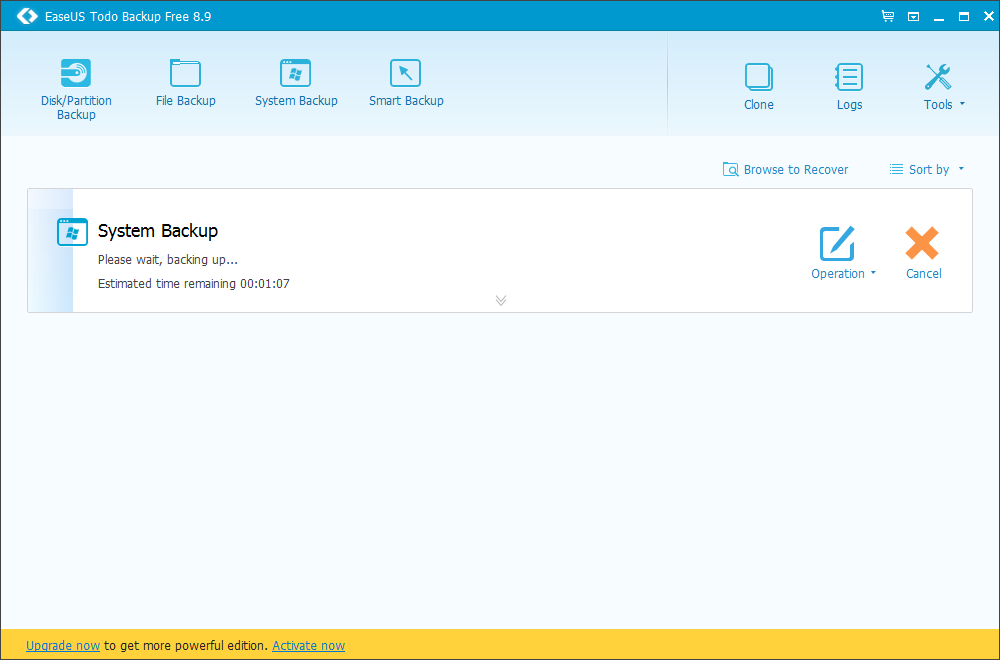Select the System Backup task title
The height and width of the screenshot is (660, 1000).
158,231
